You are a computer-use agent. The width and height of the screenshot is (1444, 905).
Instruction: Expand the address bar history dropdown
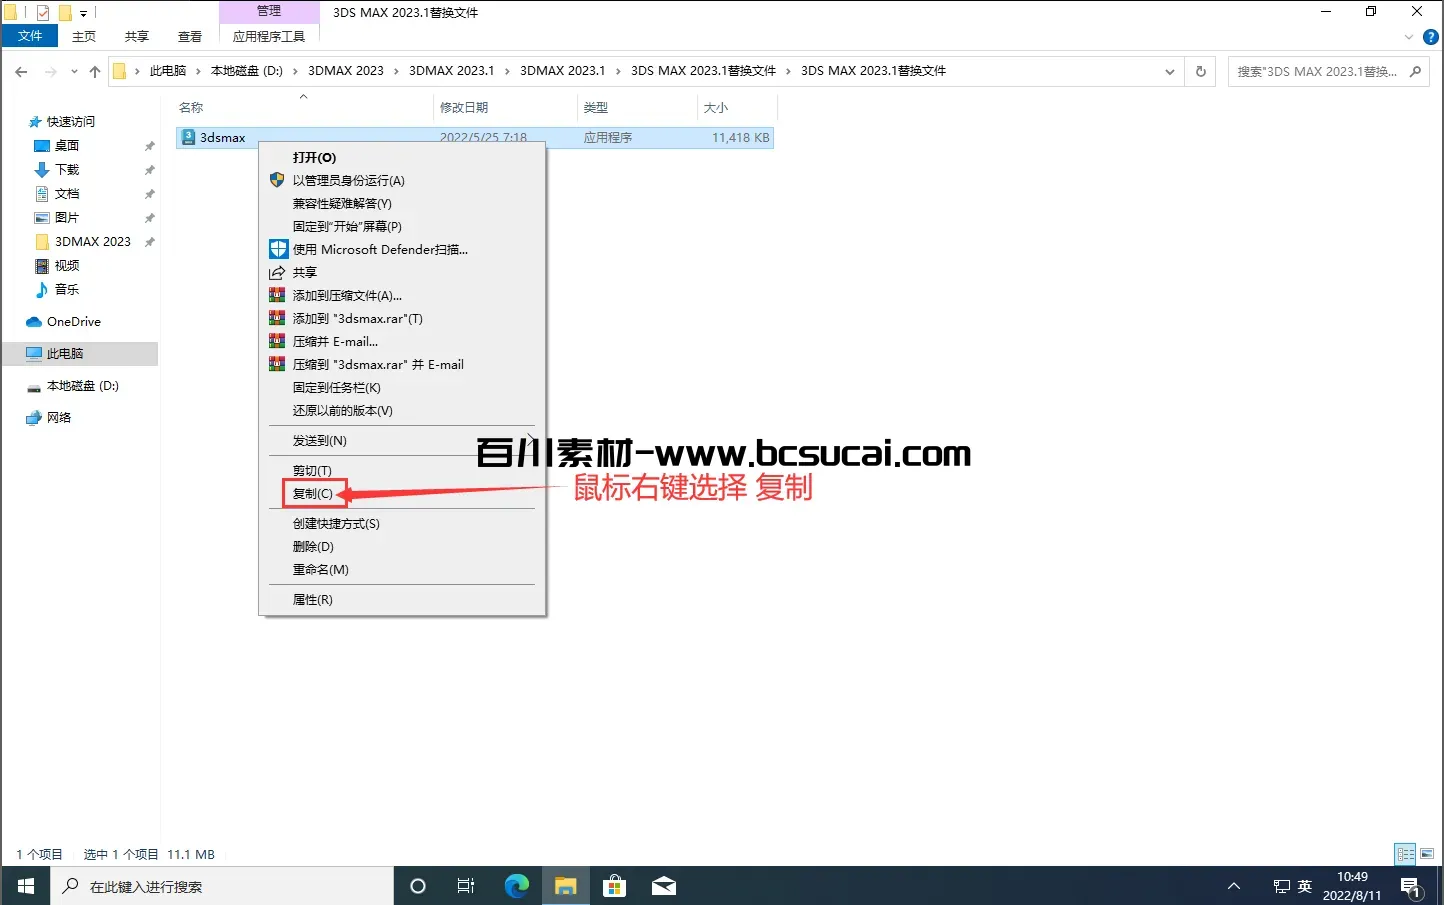(1170, 72)
